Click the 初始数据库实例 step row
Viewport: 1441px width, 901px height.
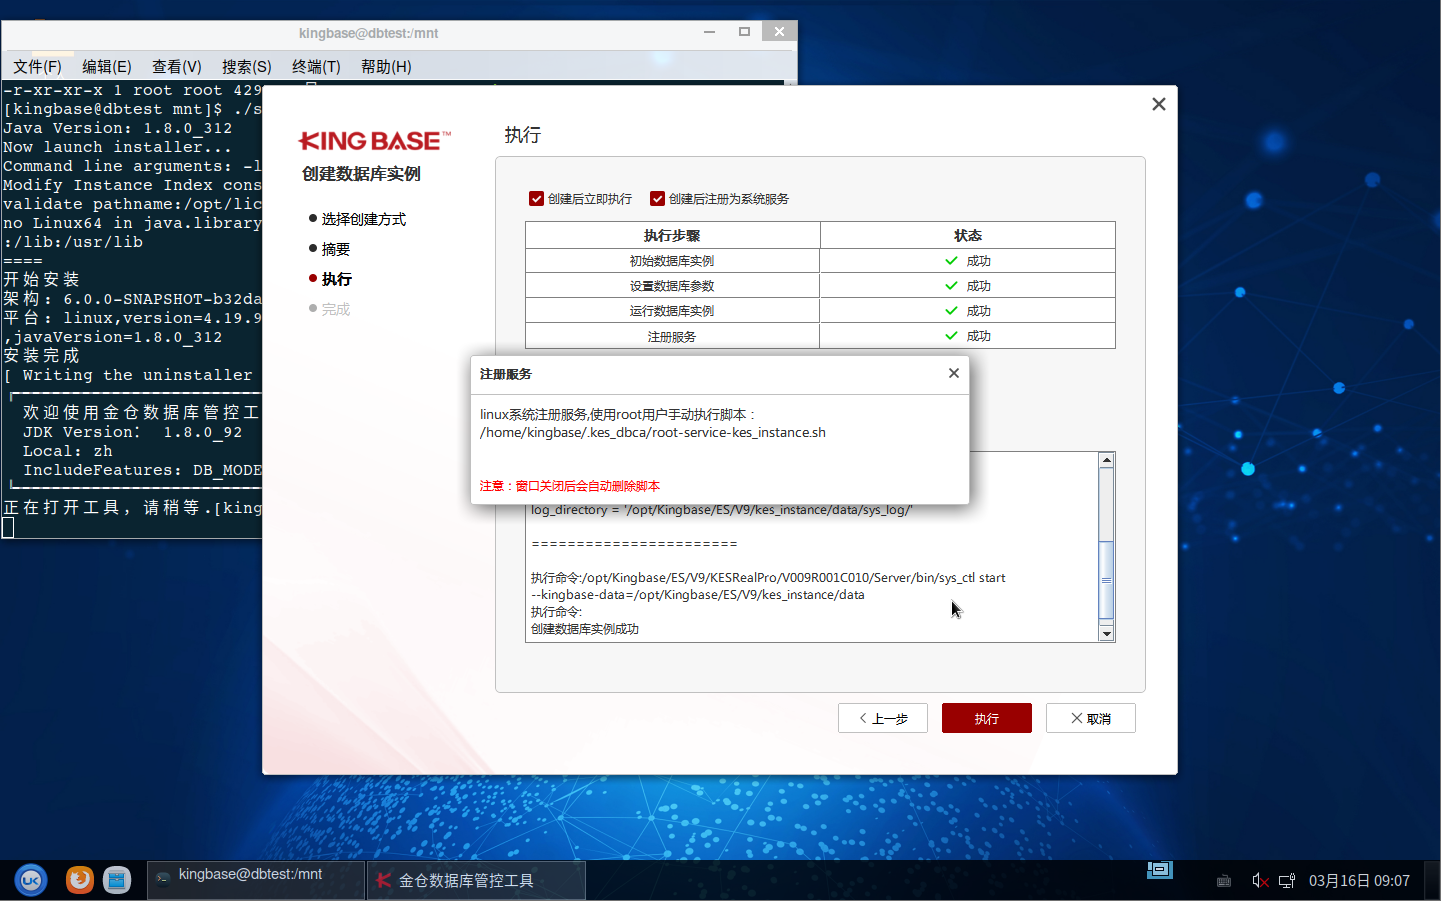pyautogui.click(x=672, y=261)
